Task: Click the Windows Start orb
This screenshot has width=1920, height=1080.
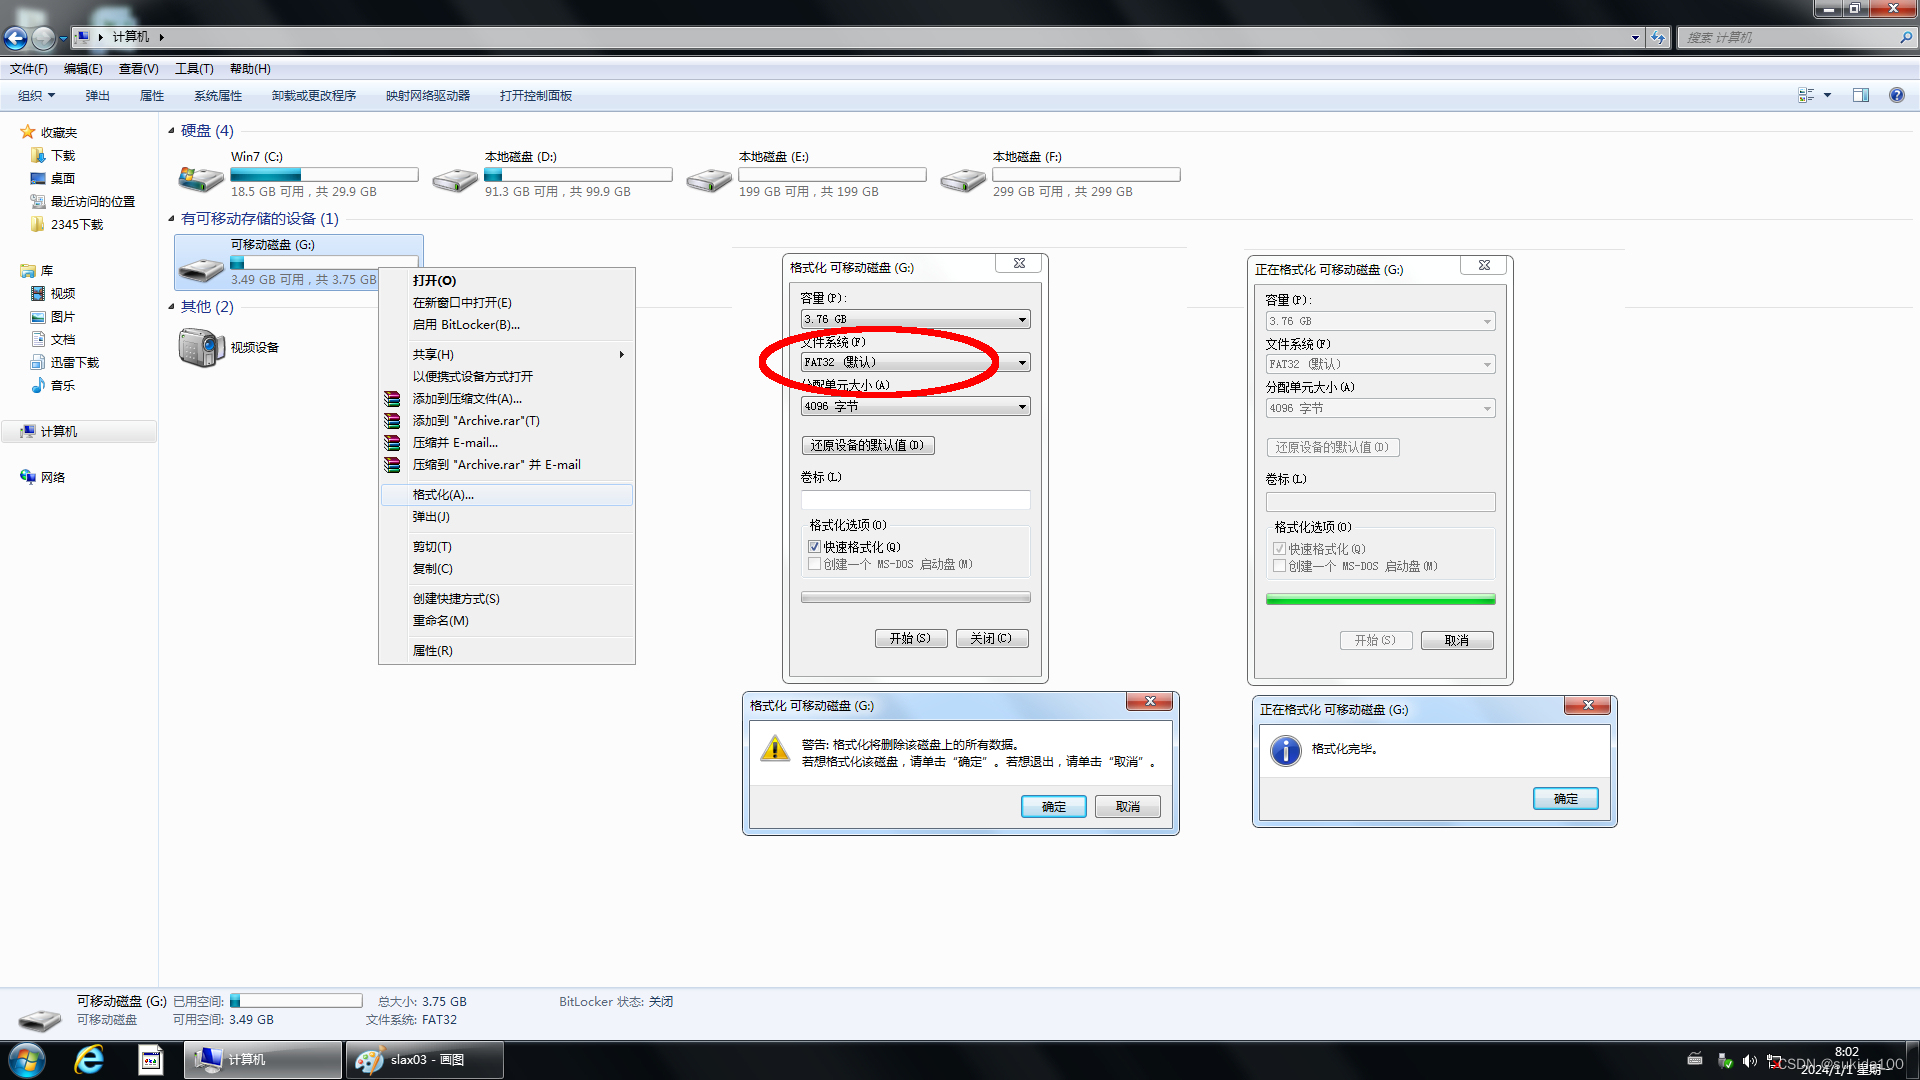Action: (x=27, y=1059)
